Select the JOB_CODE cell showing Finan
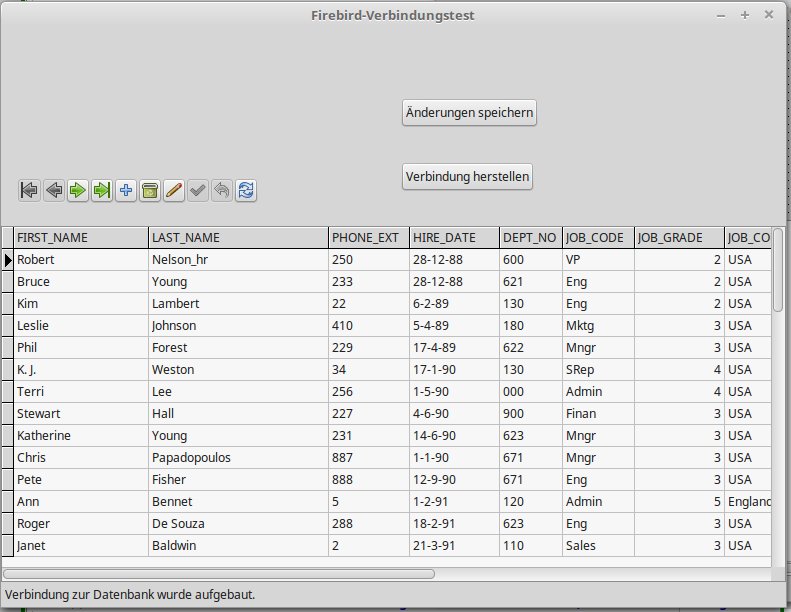This screenshot has height=612, width=791. [597, 413]
